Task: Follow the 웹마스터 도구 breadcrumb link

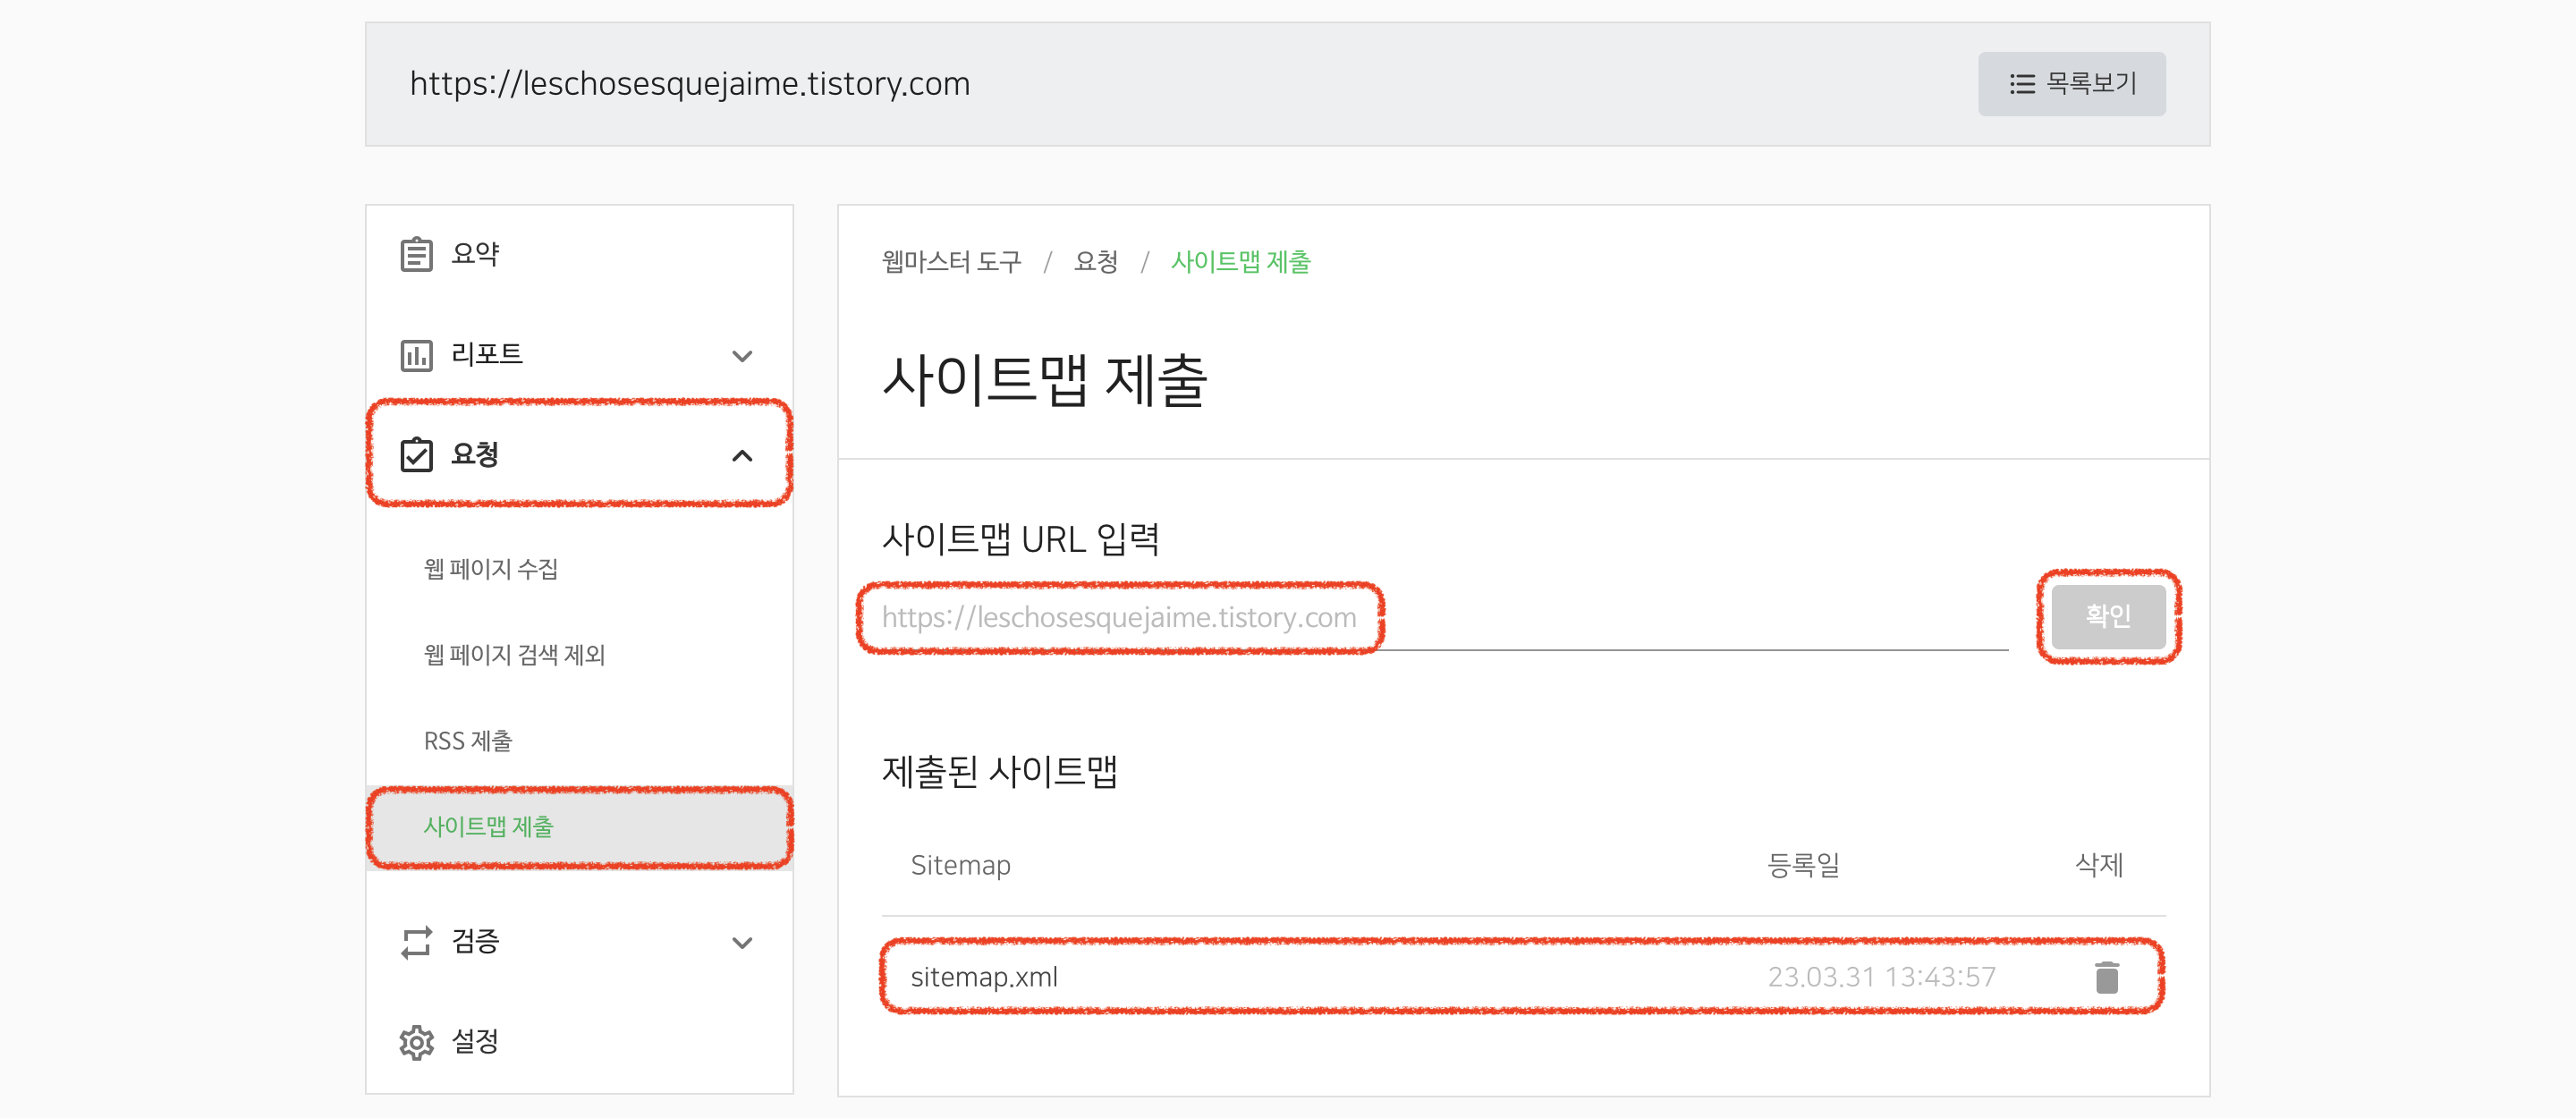Action: [951, 262]
